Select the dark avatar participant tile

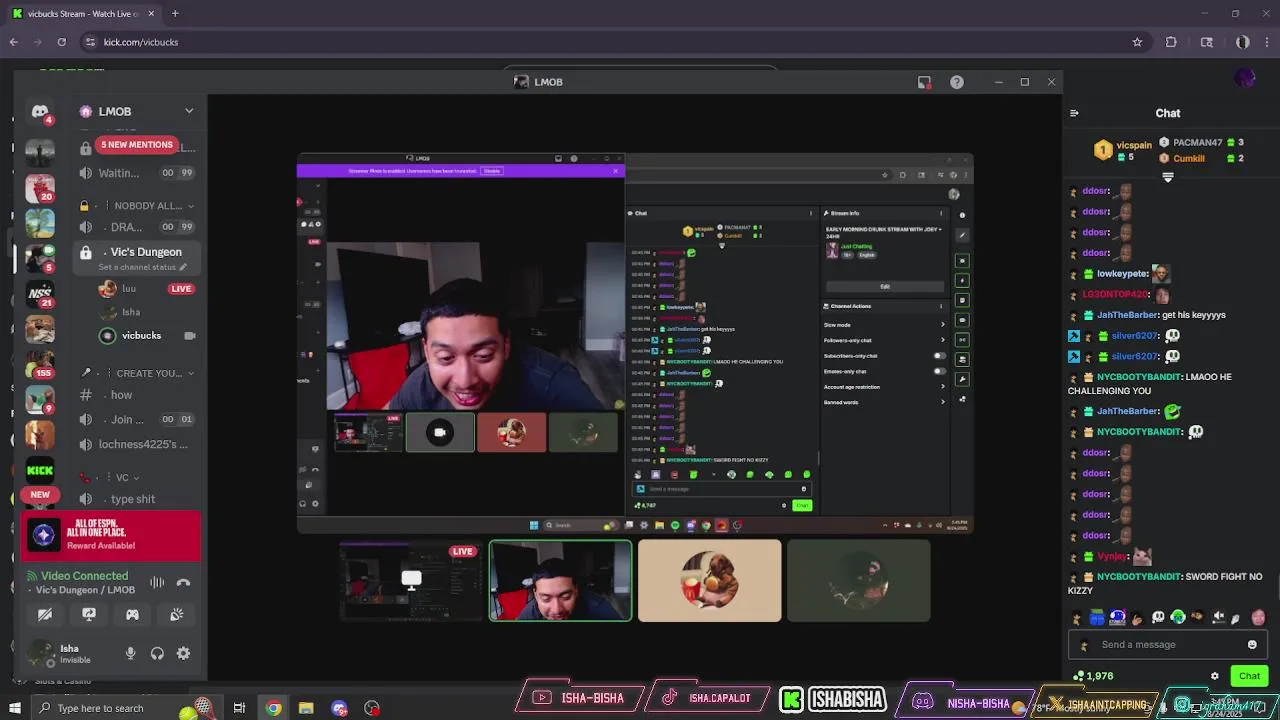(858, 581)
